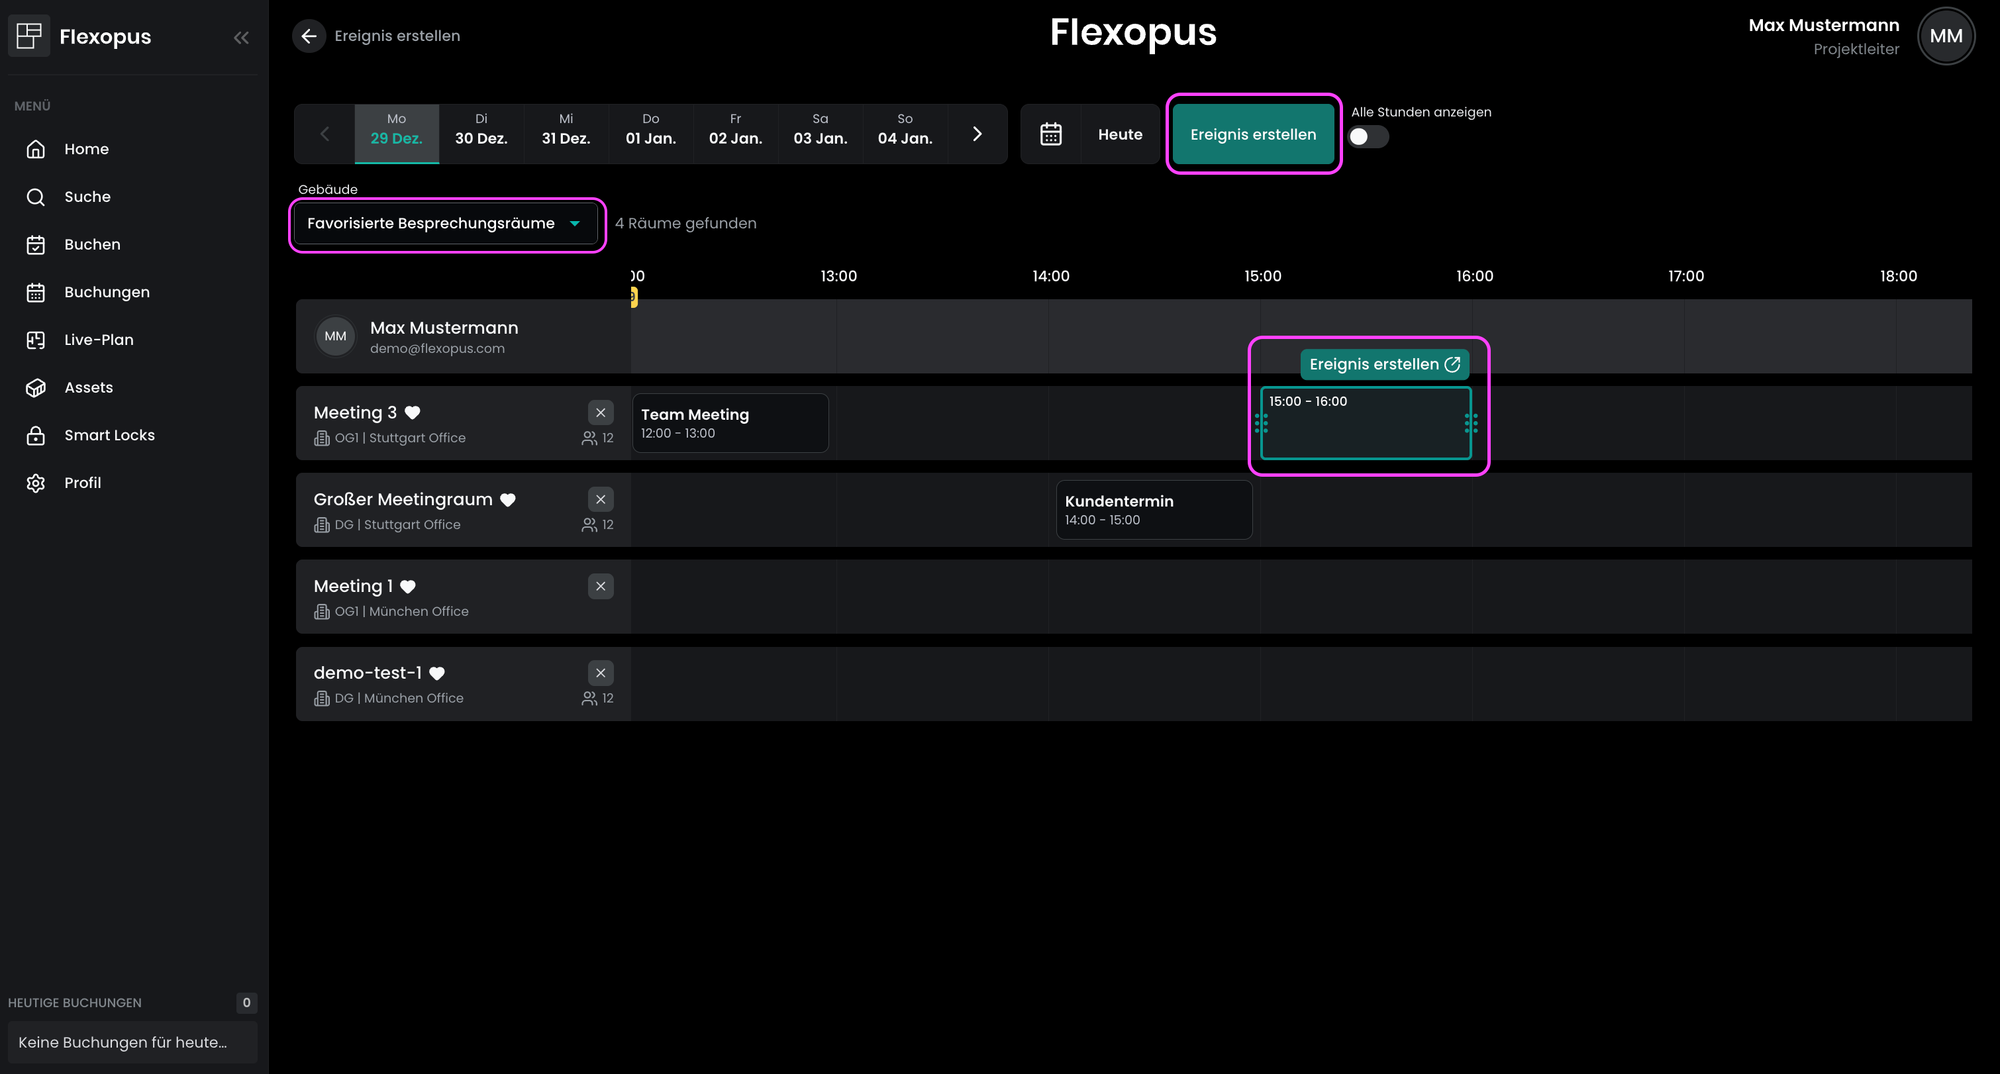Screen dimensions: 2000x1074
Task: Open the Kundentermin 14:00 - 15:00 booking
Action: (1153, 510)
